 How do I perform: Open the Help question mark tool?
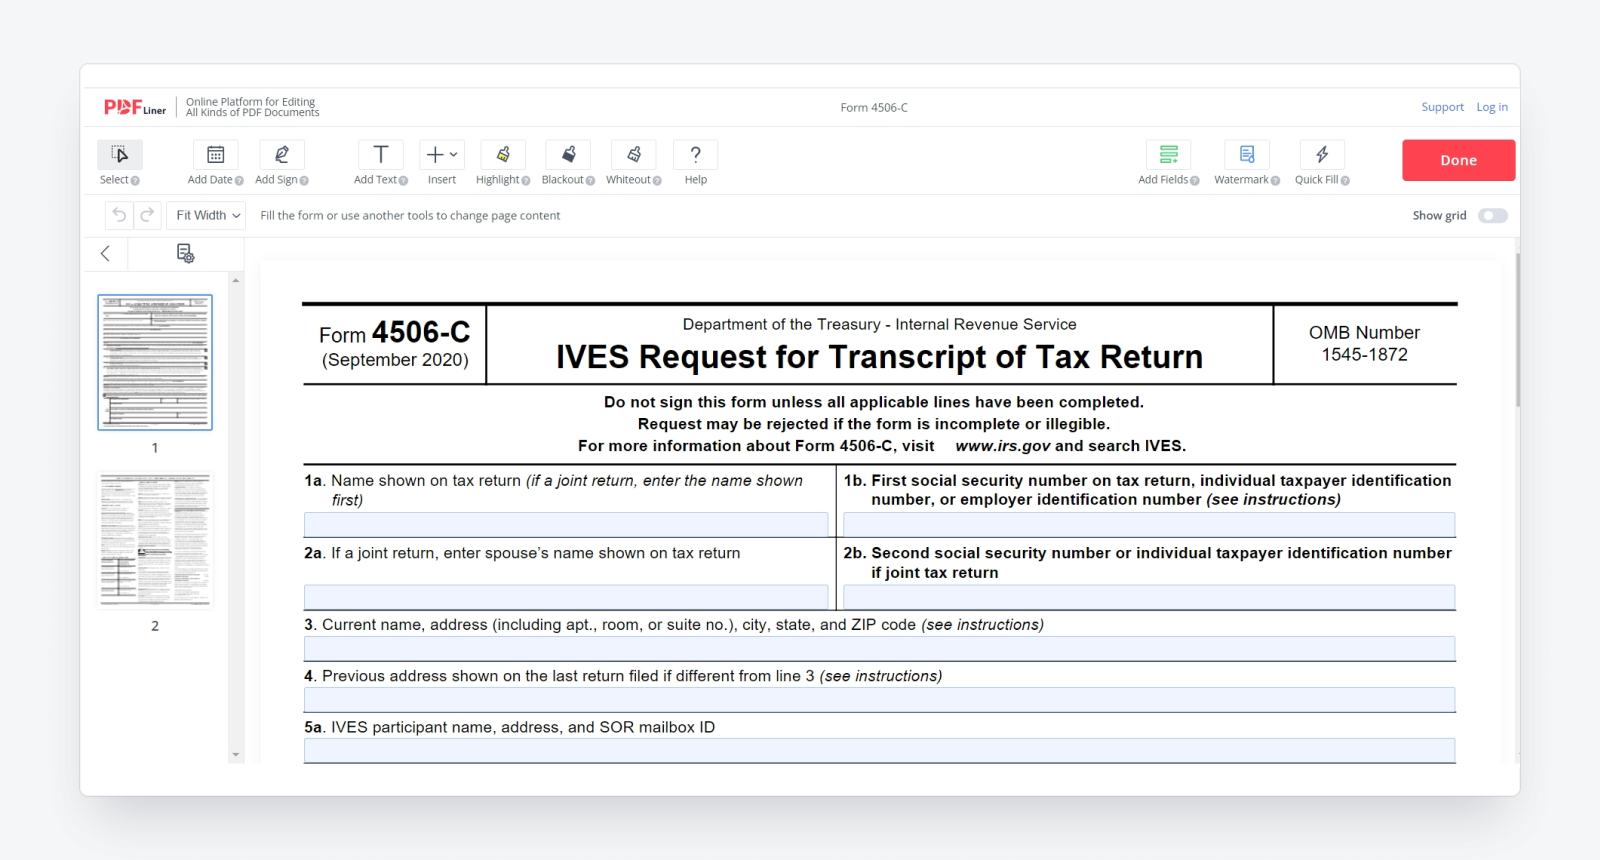(x=696, y=155)
